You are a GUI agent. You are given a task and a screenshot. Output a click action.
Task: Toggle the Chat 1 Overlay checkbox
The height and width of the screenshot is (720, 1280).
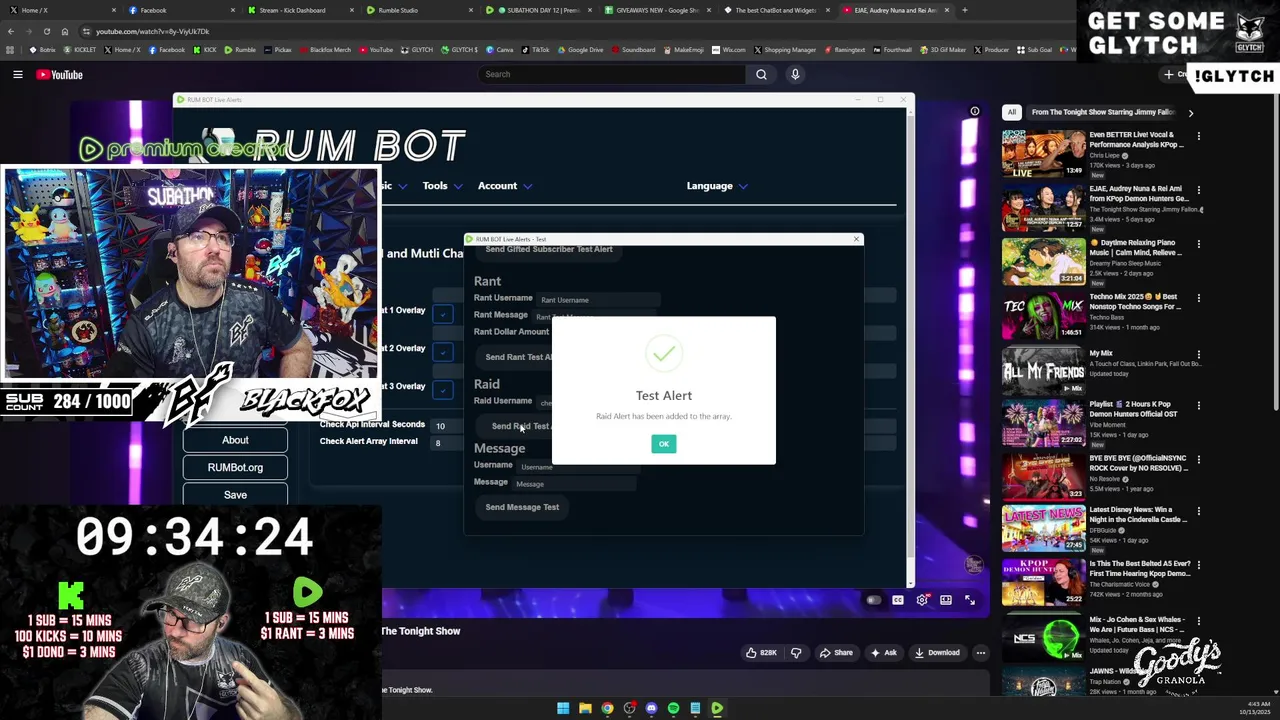point(443,313)
